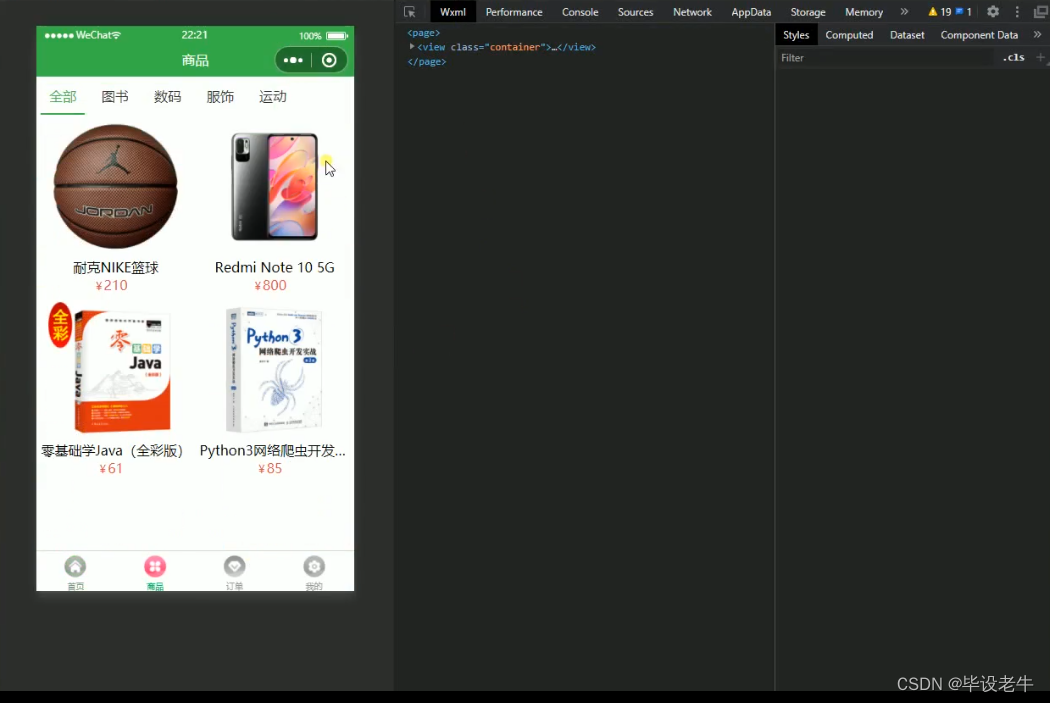Screen dimensions: 1050x703
Task: Click product title 耐克NIKE篮球
Action: click(x=115, y=268)
